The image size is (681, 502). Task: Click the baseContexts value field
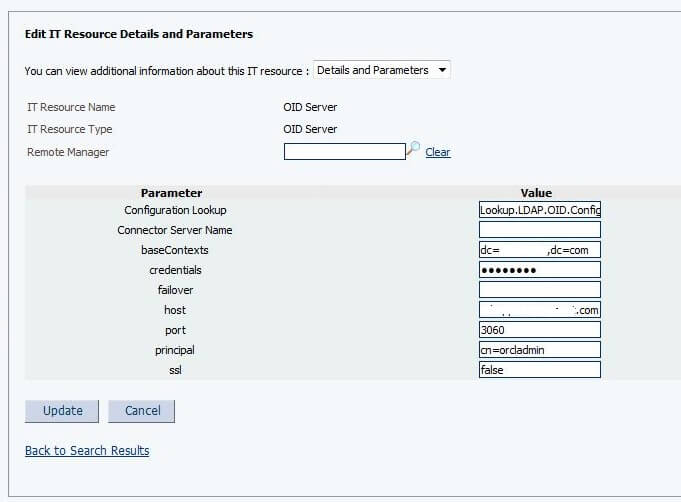[540, 250]
